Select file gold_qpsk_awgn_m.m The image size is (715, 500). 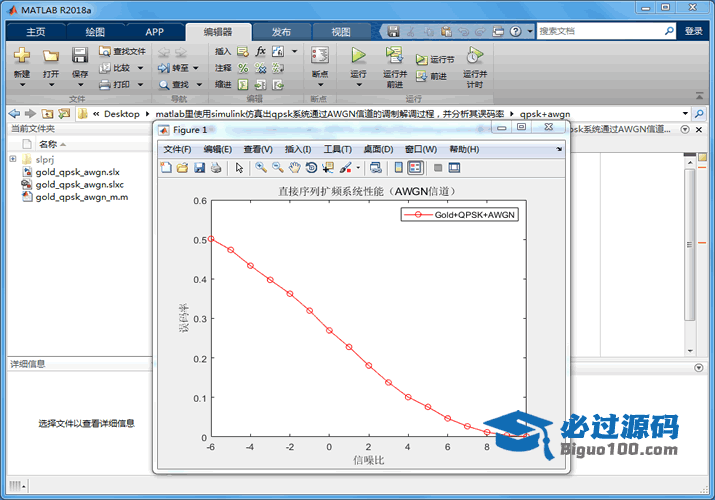(x=82, y=197)
